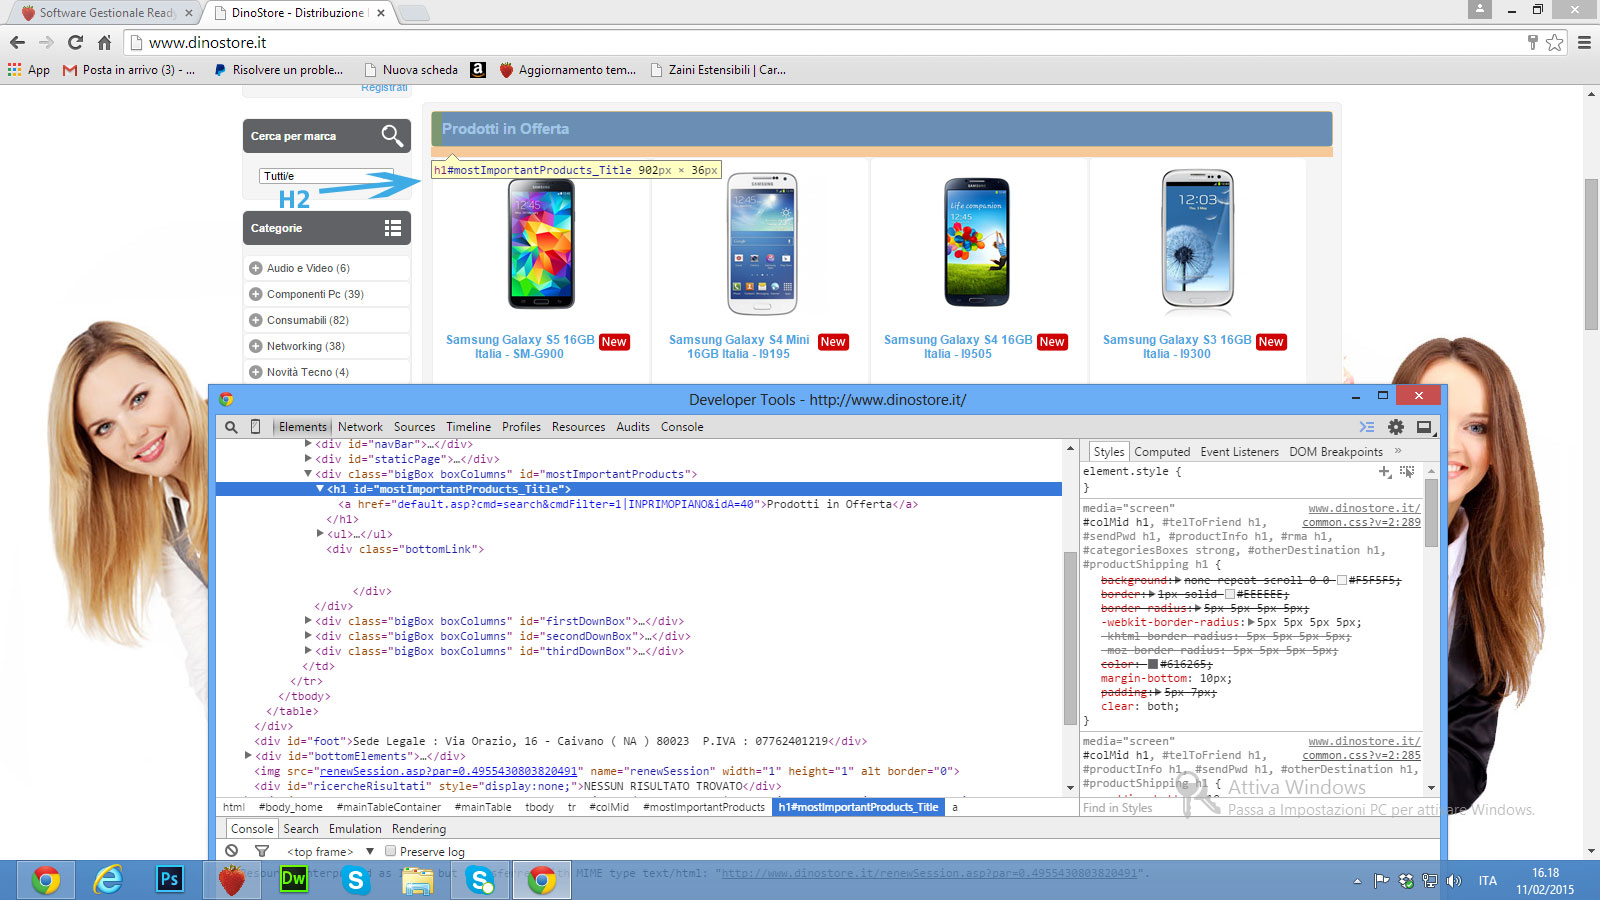Dock DevTools to main window icon
The height and width of the screenshot is (900, 1600).
pos(1424,427)
